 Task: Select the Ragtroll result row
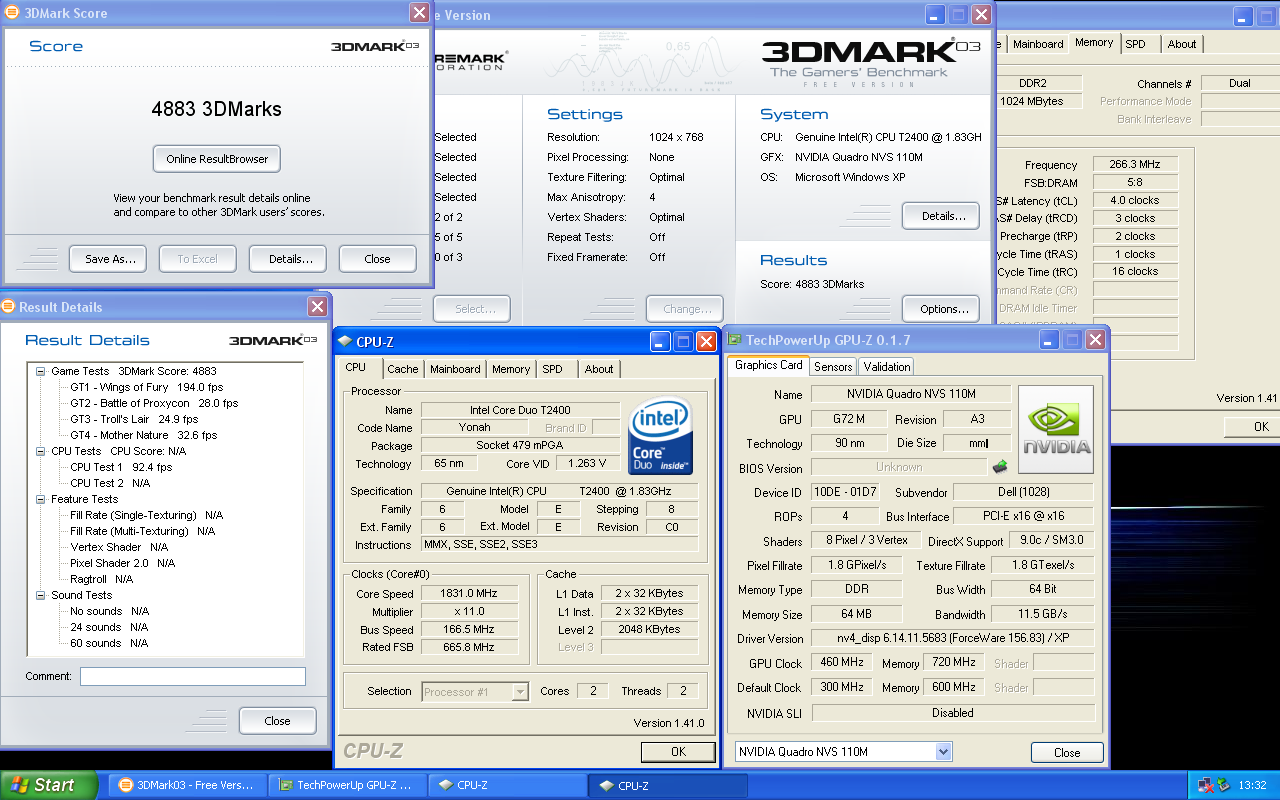point(102,579)
